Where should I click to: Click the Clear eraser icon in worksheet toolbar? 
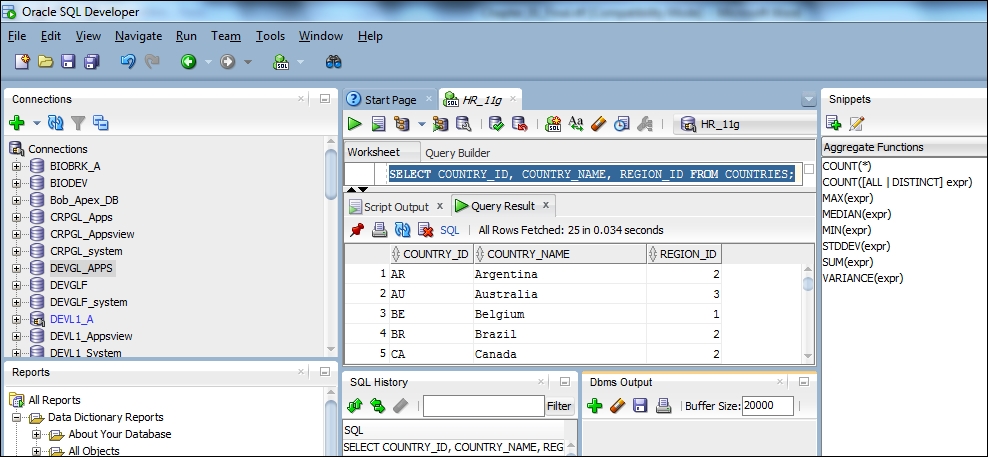coord(599,124)
